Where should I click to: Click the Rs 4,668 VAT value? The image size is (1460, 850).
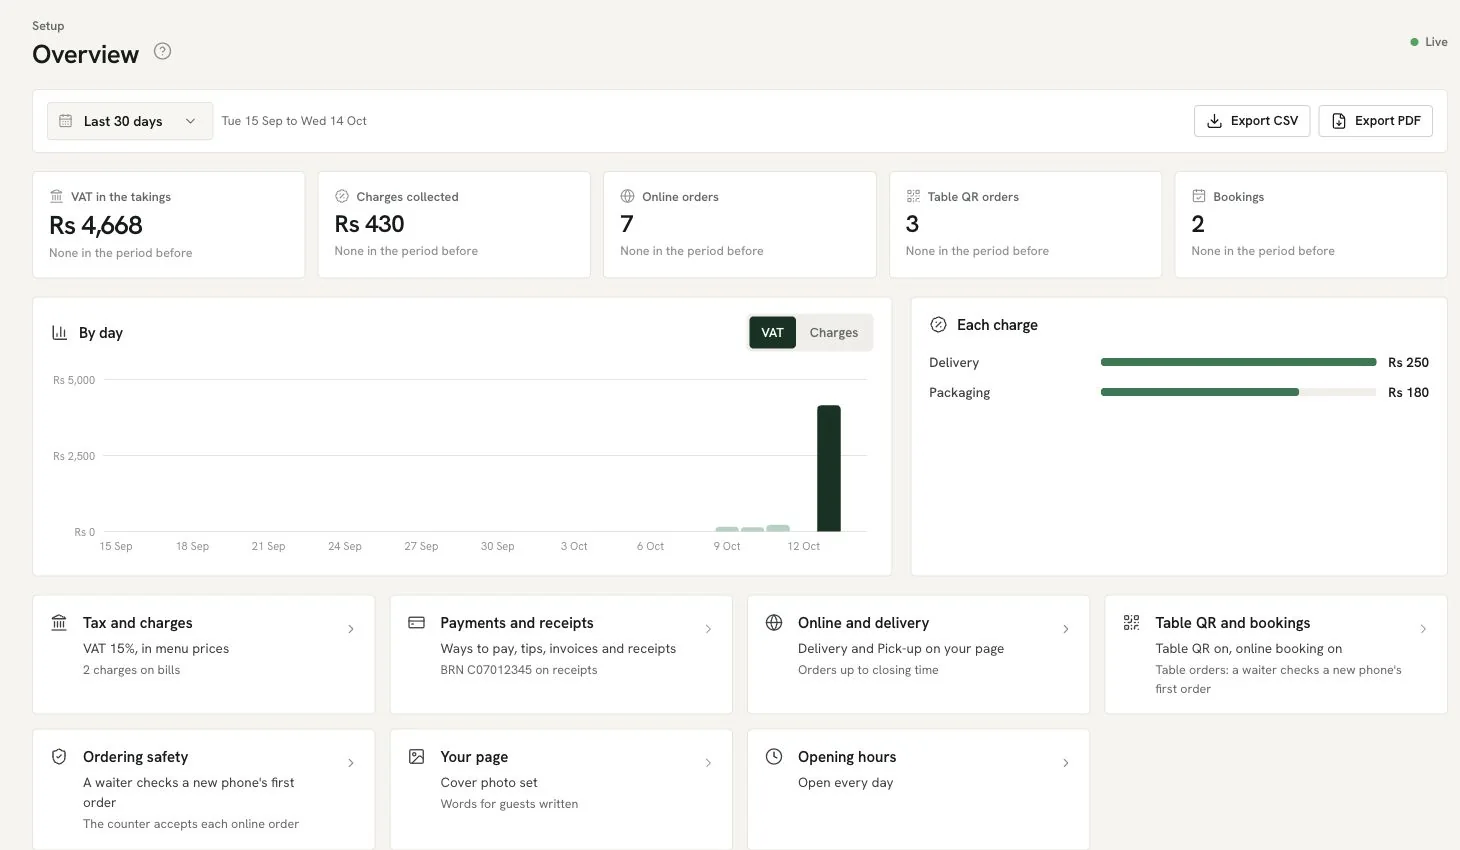click(96, 225)
